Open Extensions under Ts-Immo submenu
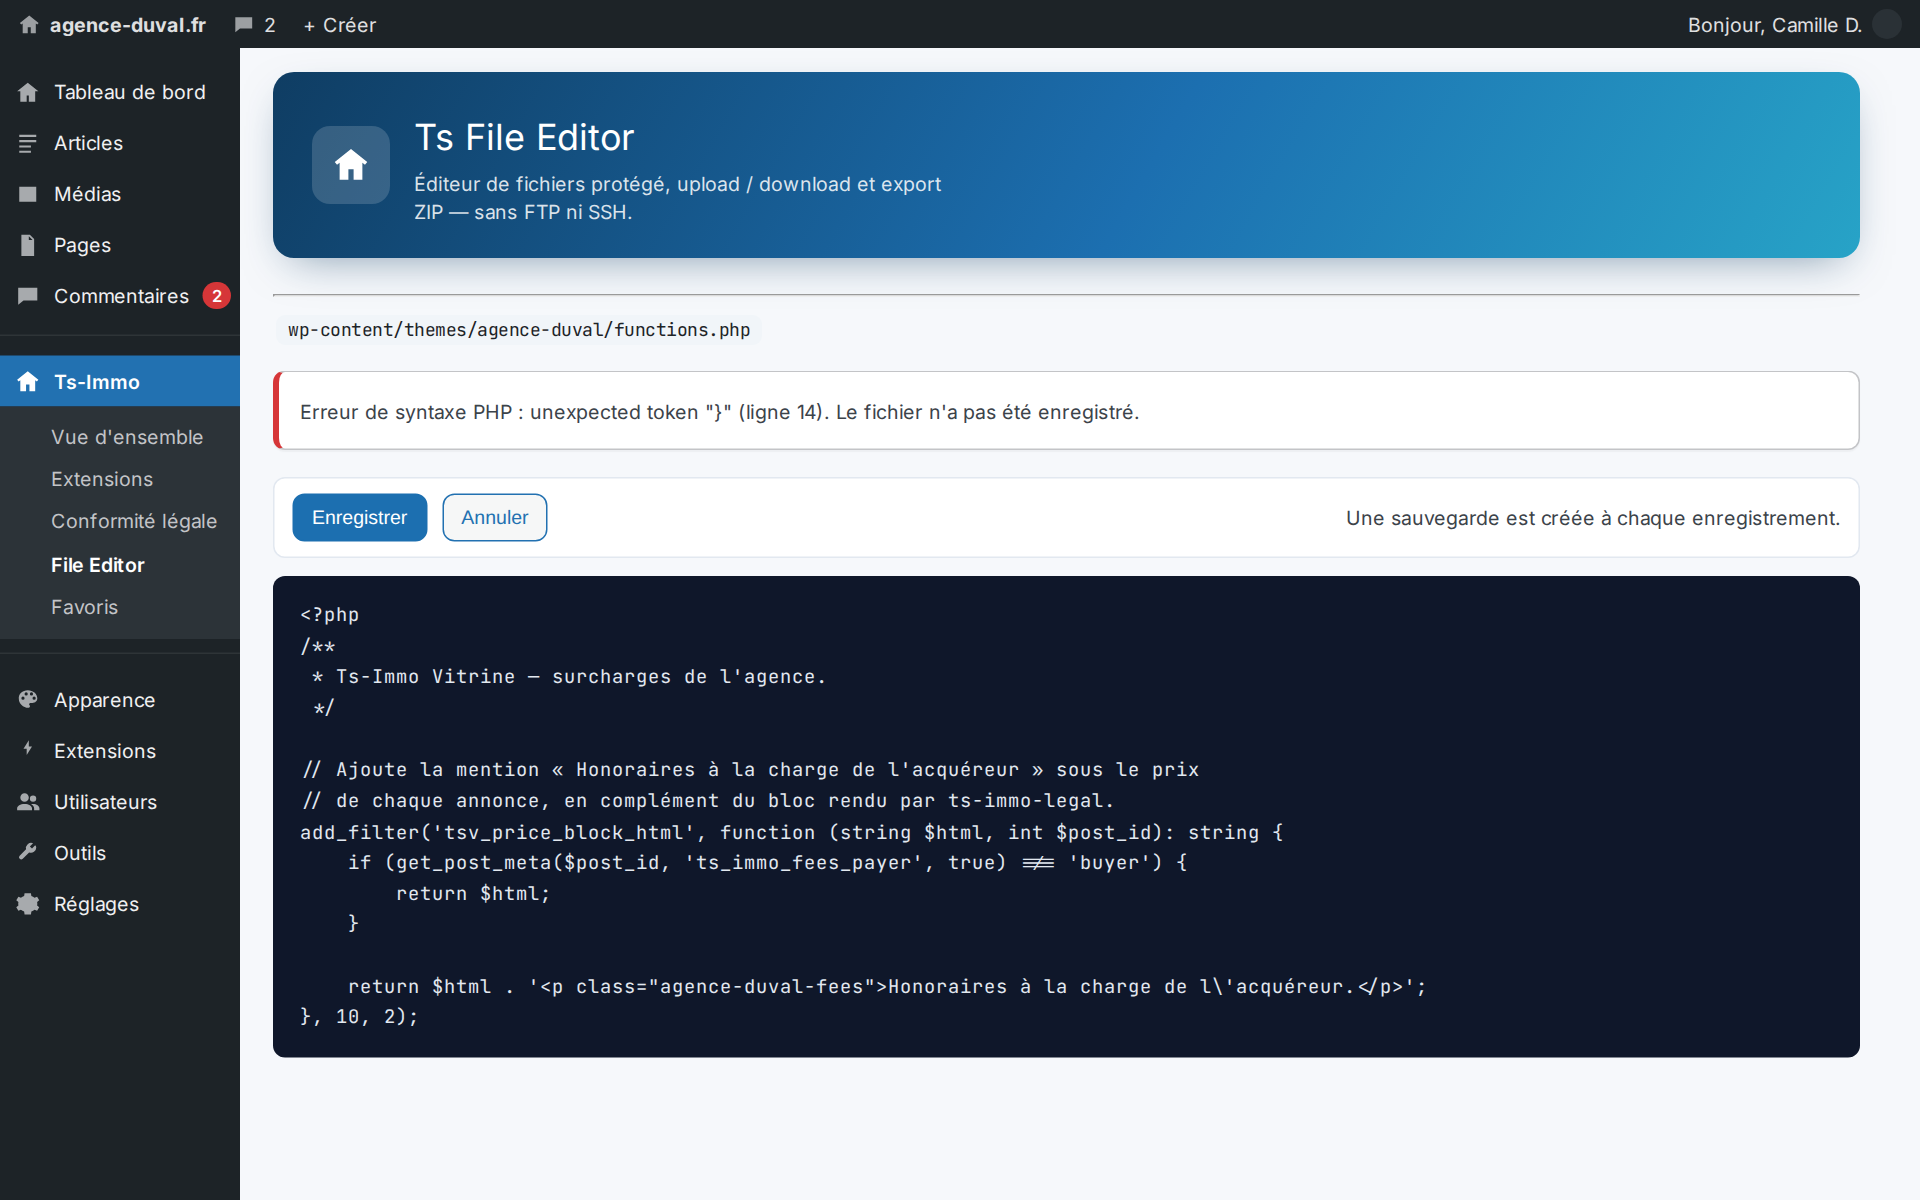 point(102,479)
